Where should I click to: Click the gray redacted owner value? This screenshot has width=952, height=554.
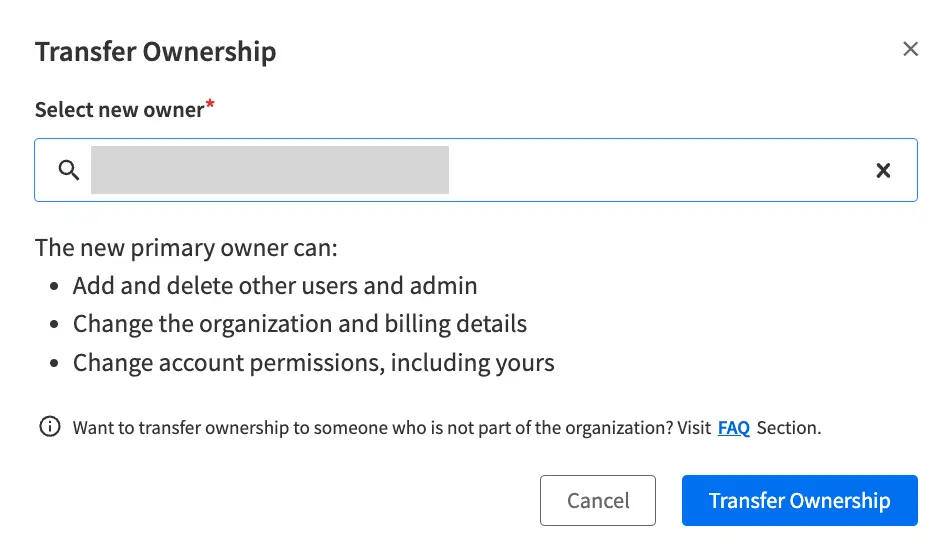tap(269, 170)
